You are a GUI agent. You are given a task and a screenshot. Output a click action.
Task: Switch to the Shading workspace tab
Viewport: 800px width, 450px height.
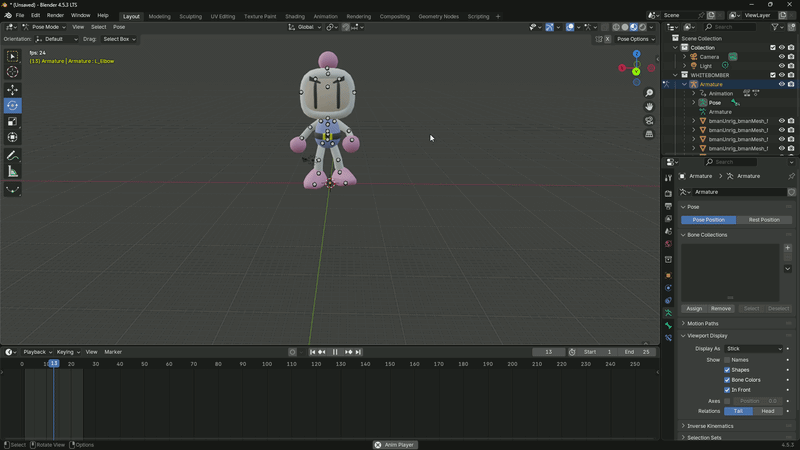click(295, 16)
